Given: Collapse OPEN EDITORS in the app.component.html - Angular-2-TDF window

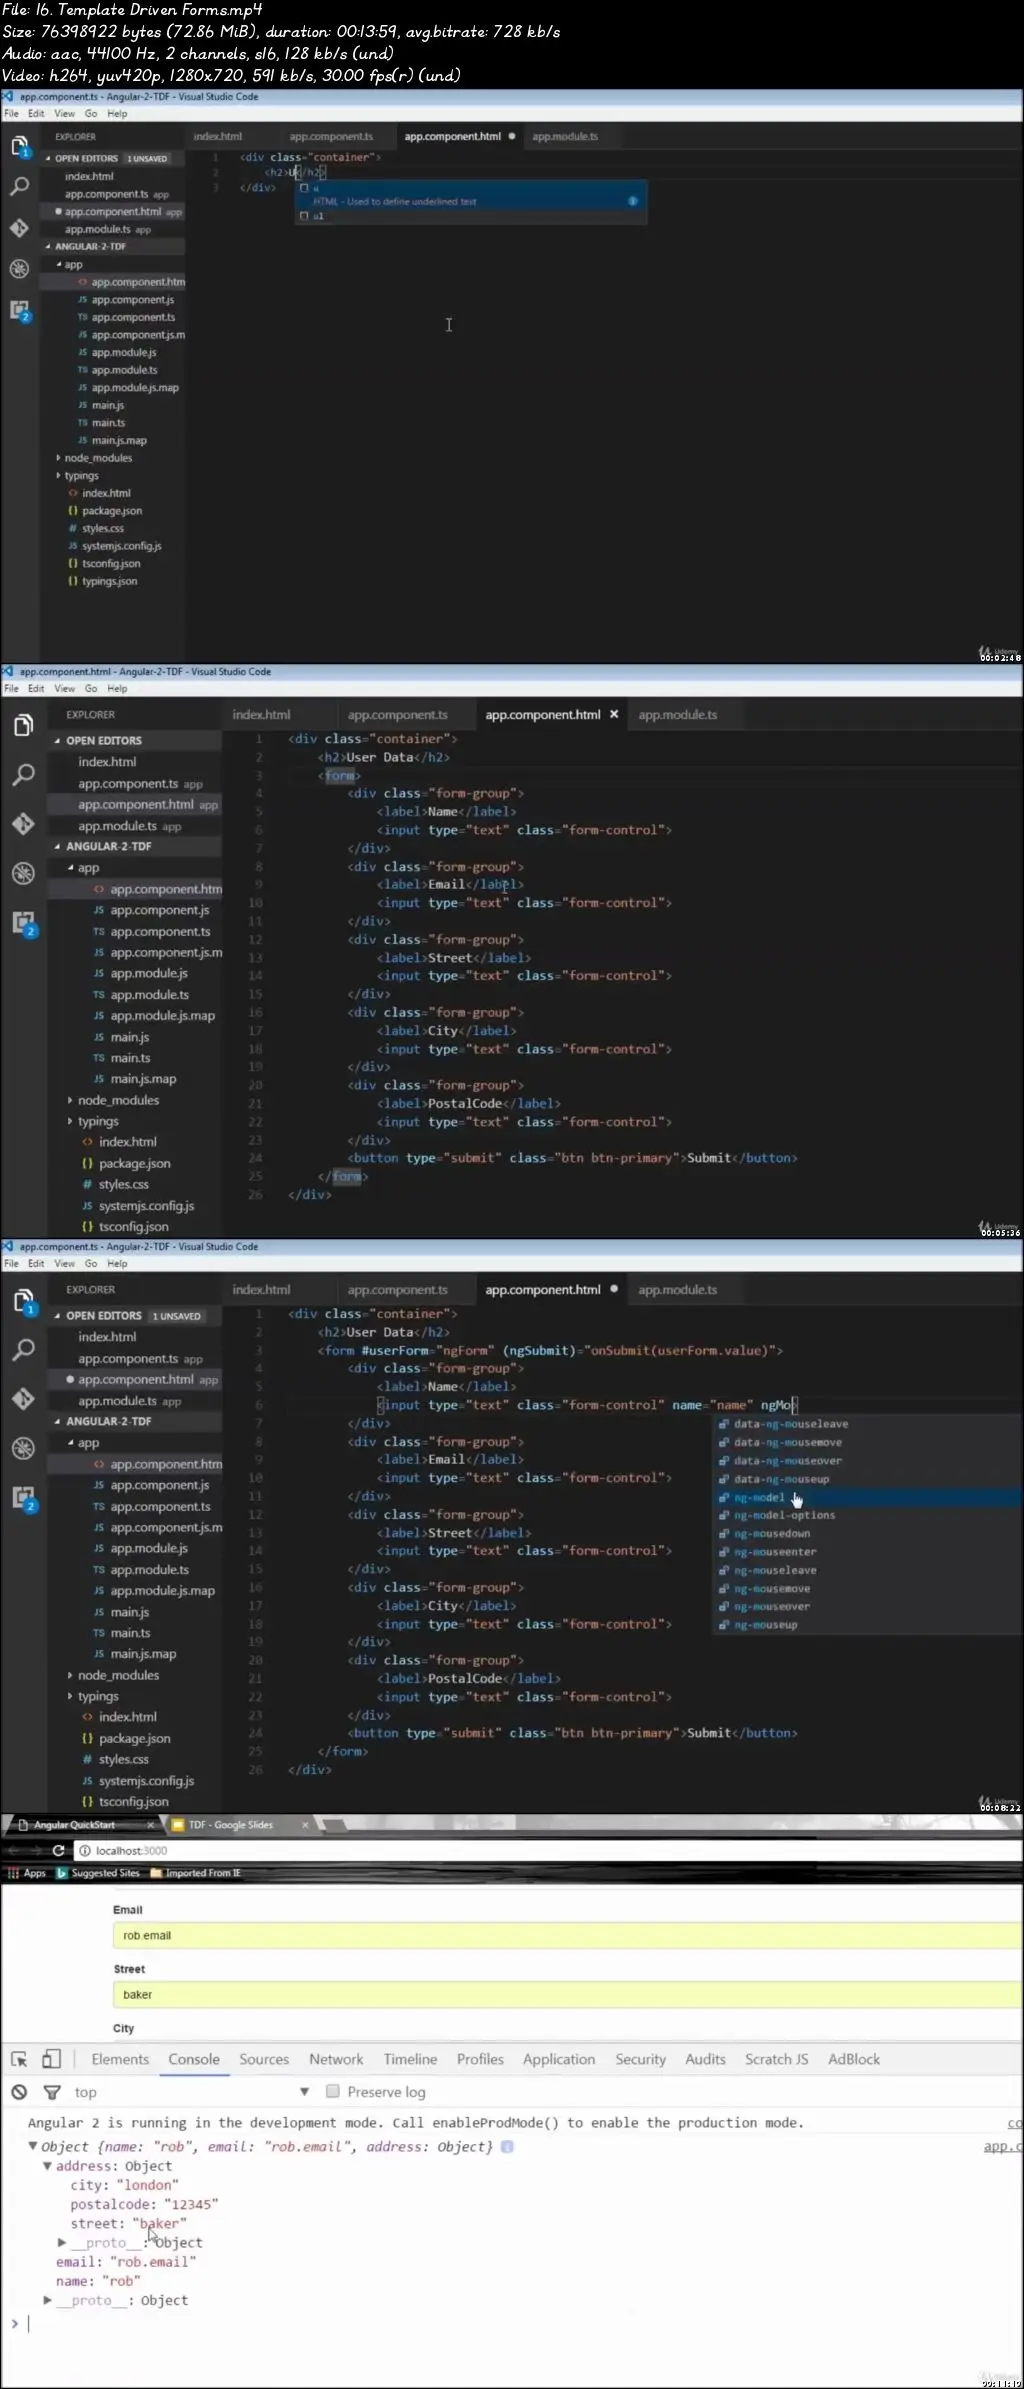Looking at the screenshot, I should [57, 741].
